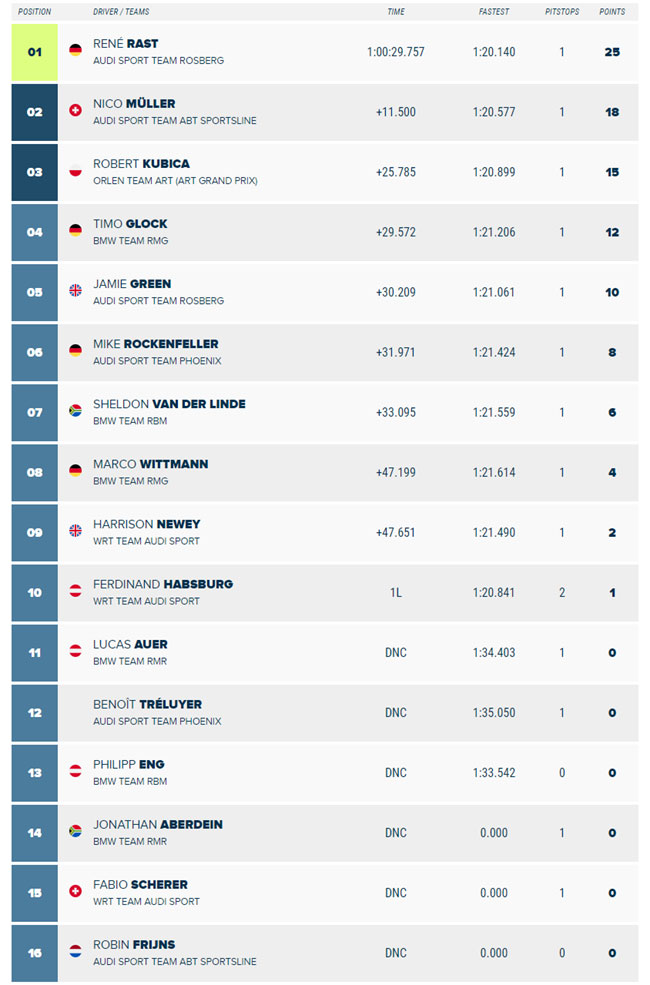Click the Dutch flag beside Robin Frijns

click(75, 951)
